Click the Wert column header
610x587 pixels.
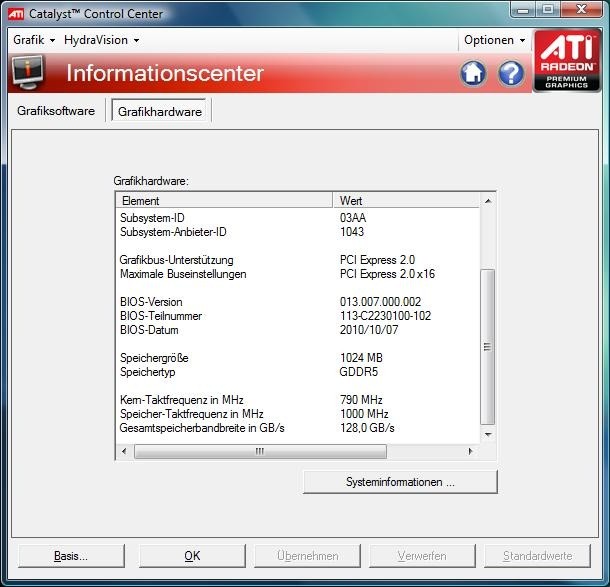click(x=406, y=201)
